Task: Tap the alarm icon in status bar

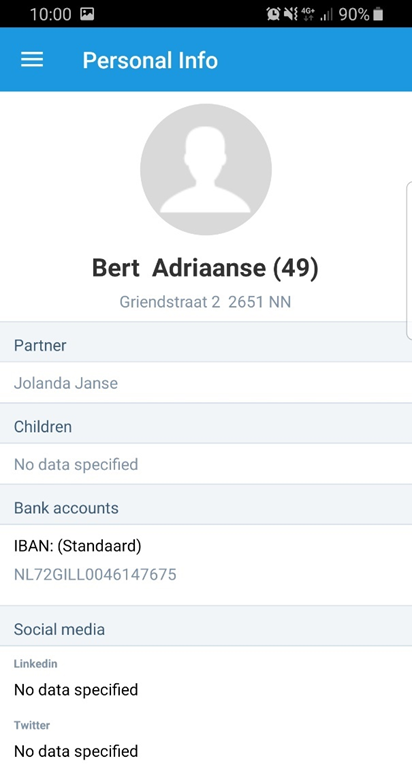Action: pyautogui.click(x=273, y=14)
